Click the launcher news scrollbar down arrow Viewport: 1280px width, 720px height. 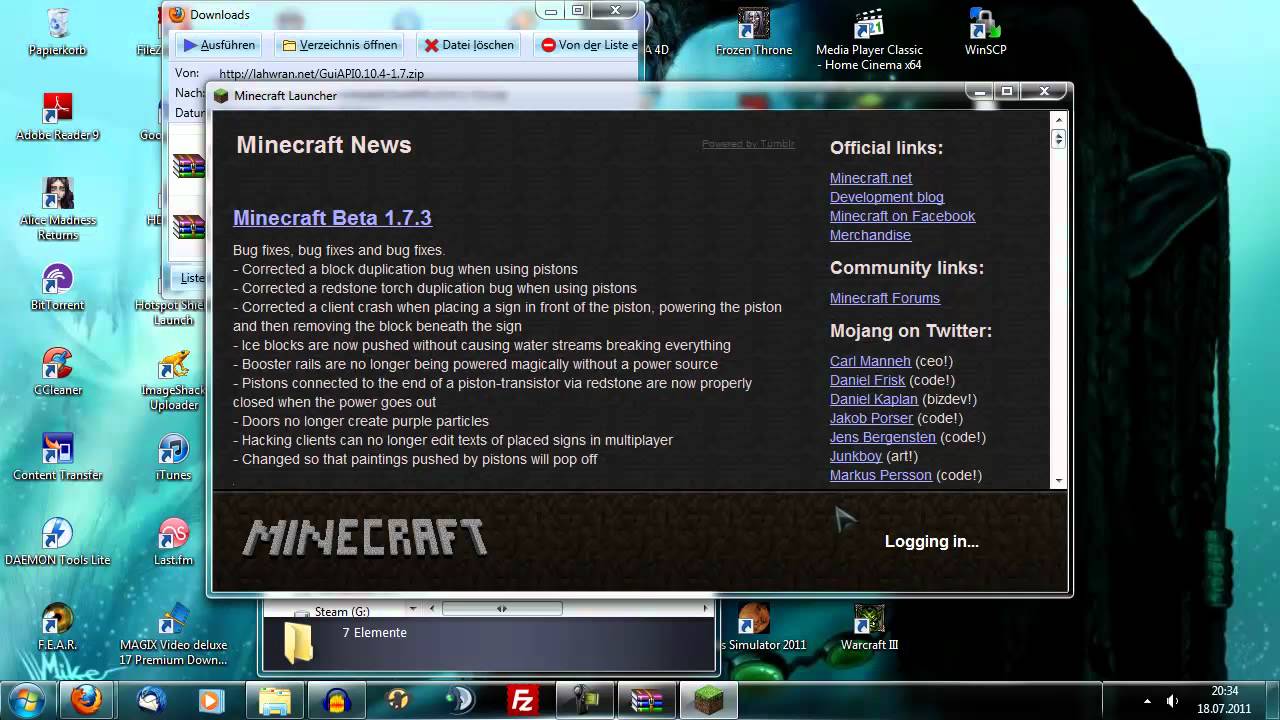coord(1059,480)
